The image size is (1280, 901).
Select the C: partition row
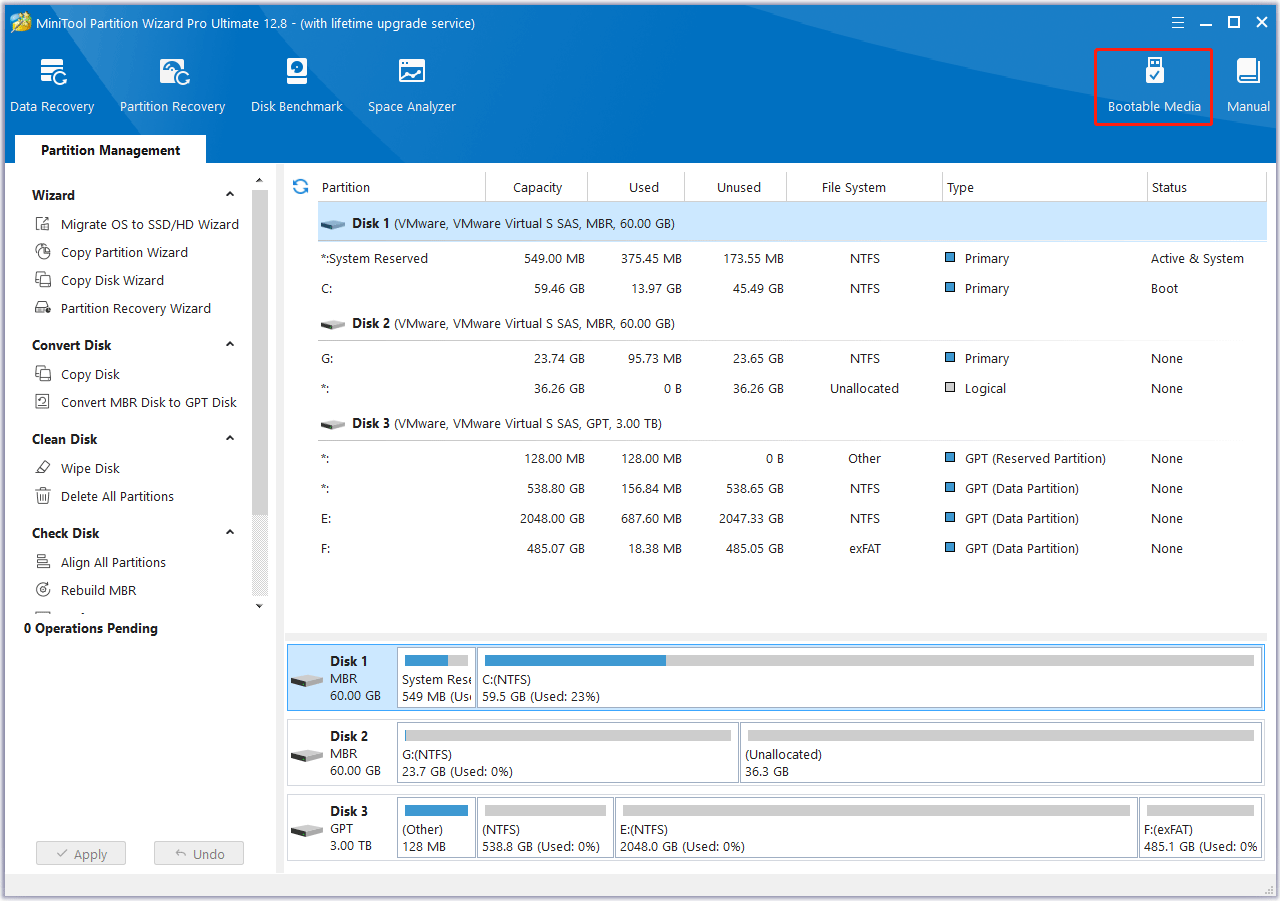pyautogui.click(x=792, y=288)
